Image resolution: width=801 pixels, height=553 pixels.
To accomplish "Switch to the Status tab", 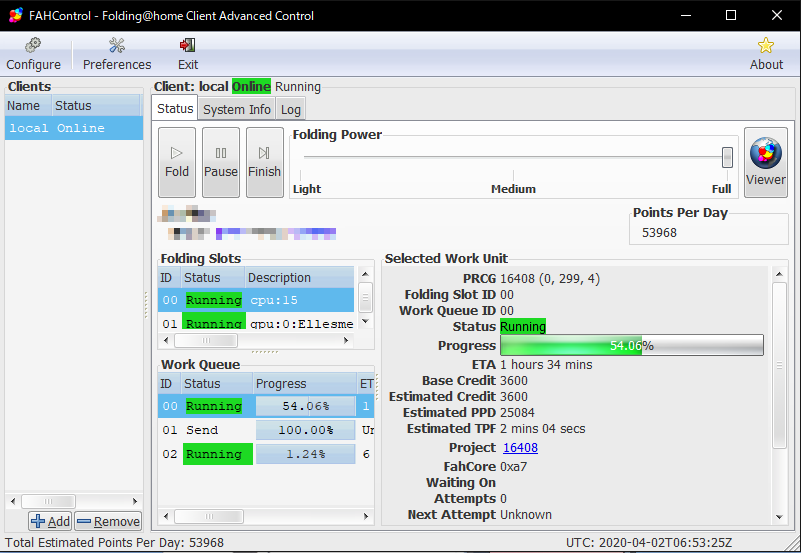I will coord(175,108).
